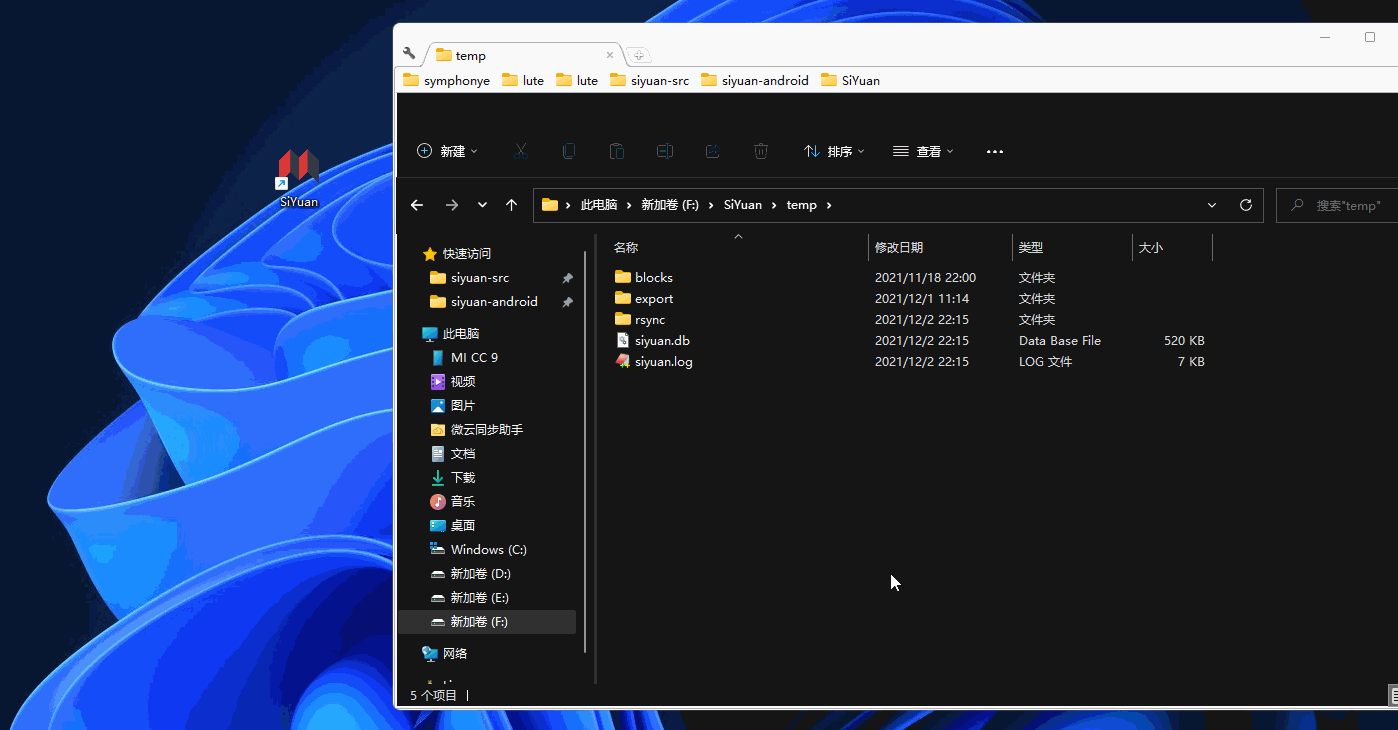Click SiYuan in the address breadcrumb
1398x730 pixels.
tap(742, 205)
